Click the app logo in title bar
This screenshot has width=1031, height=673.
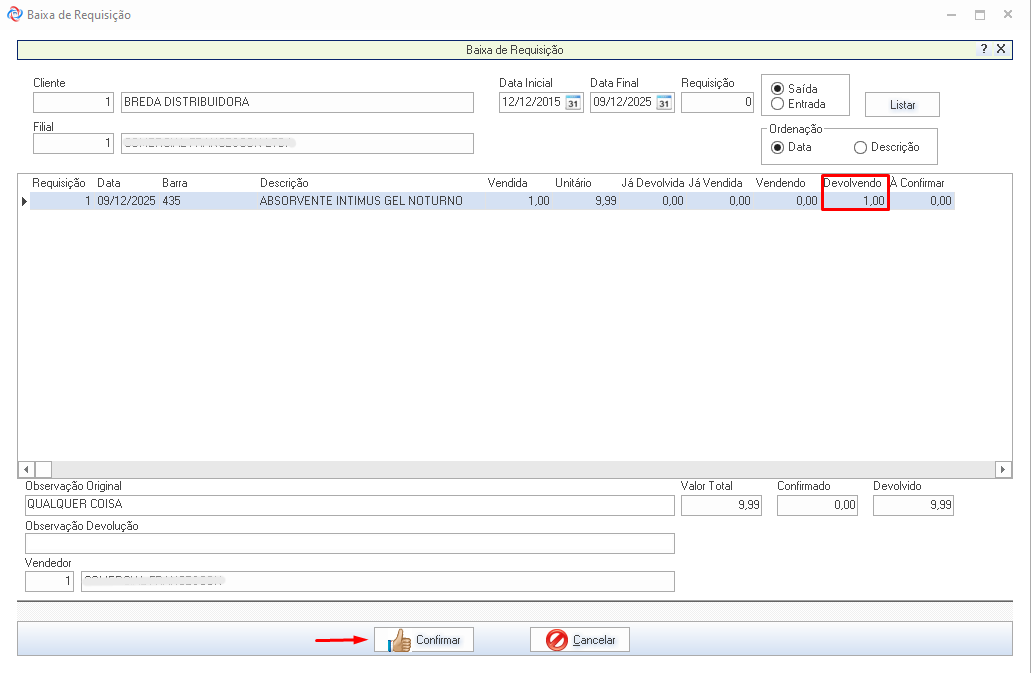point(13,15)
